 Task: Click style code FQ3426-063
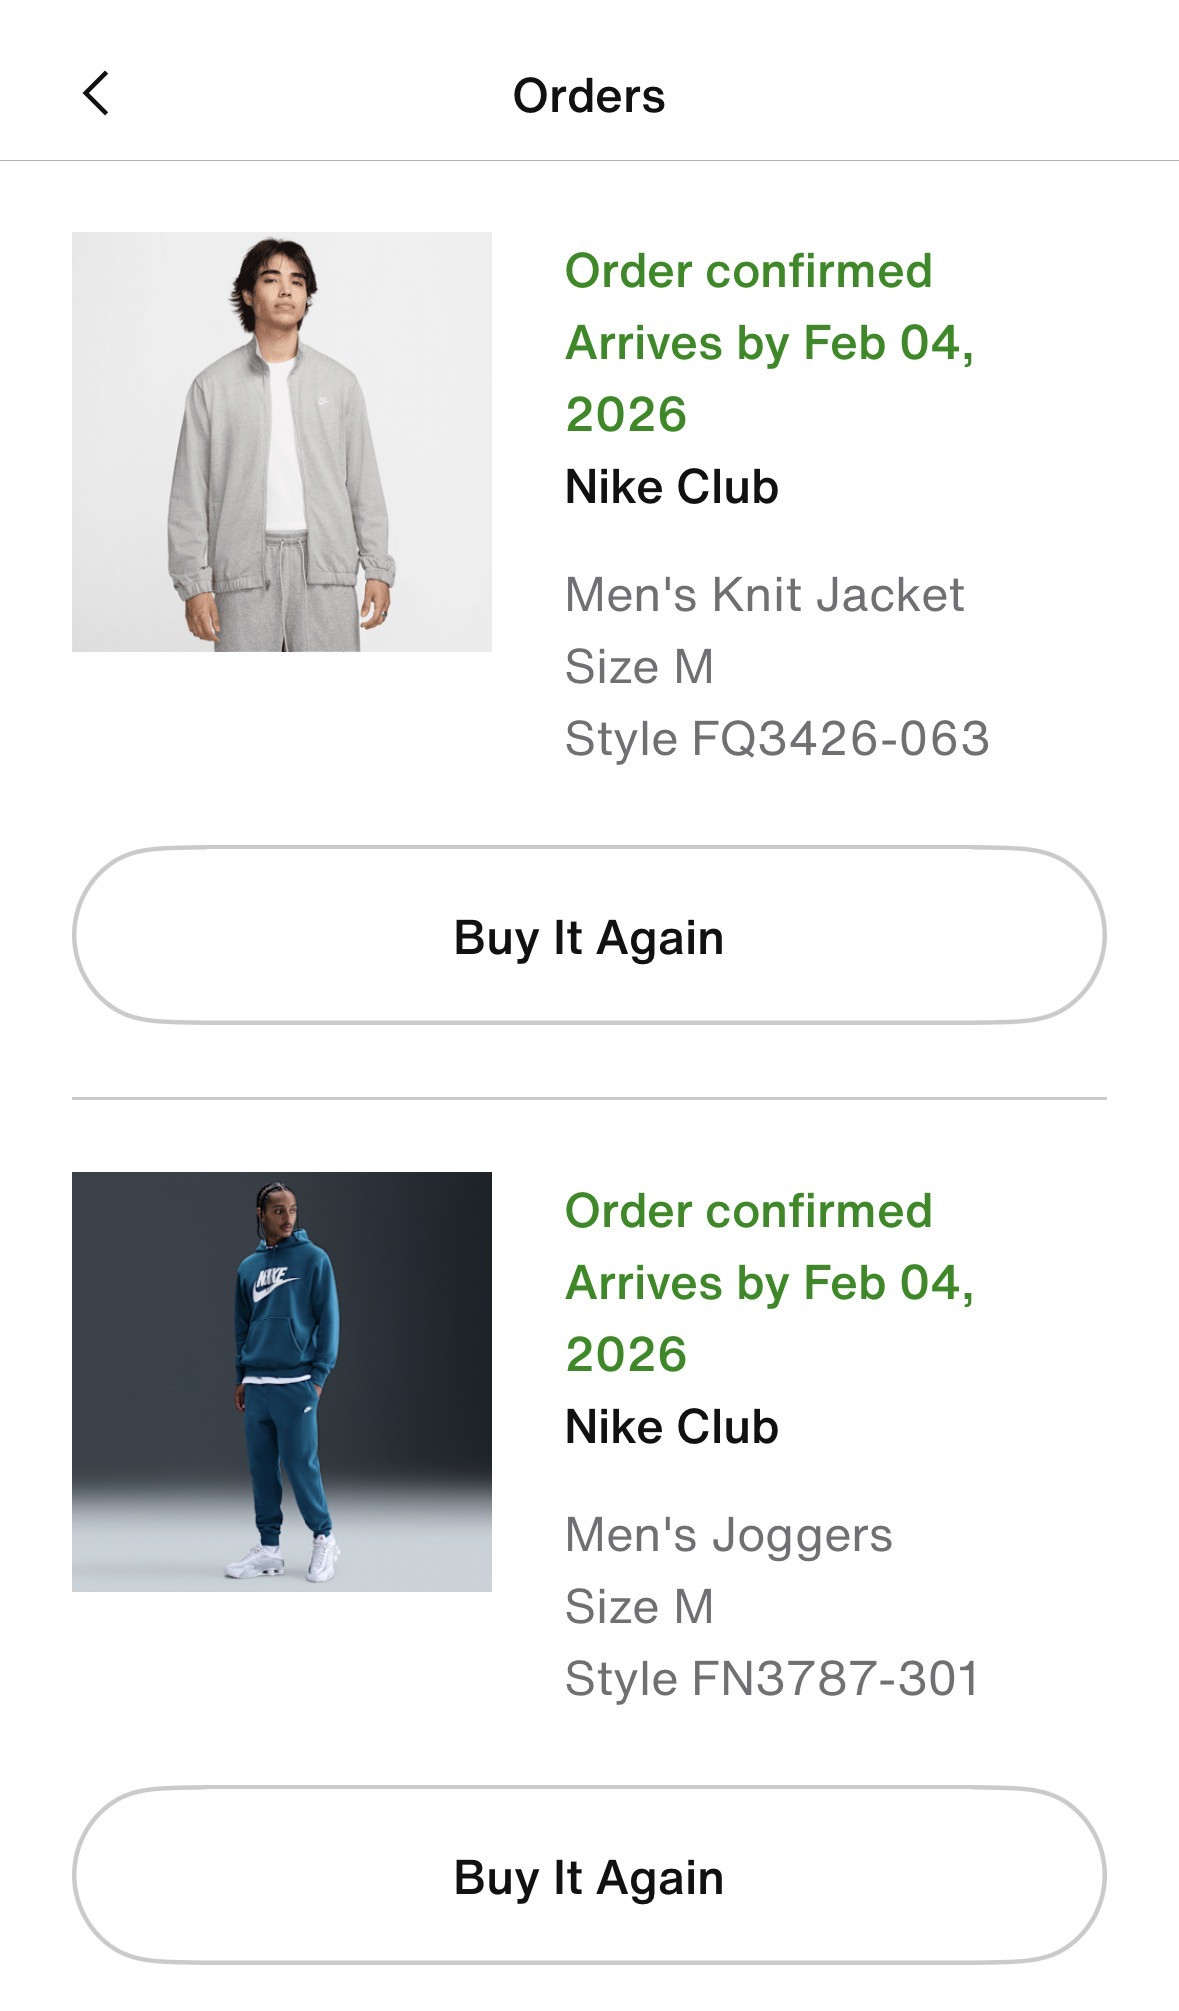777,739
